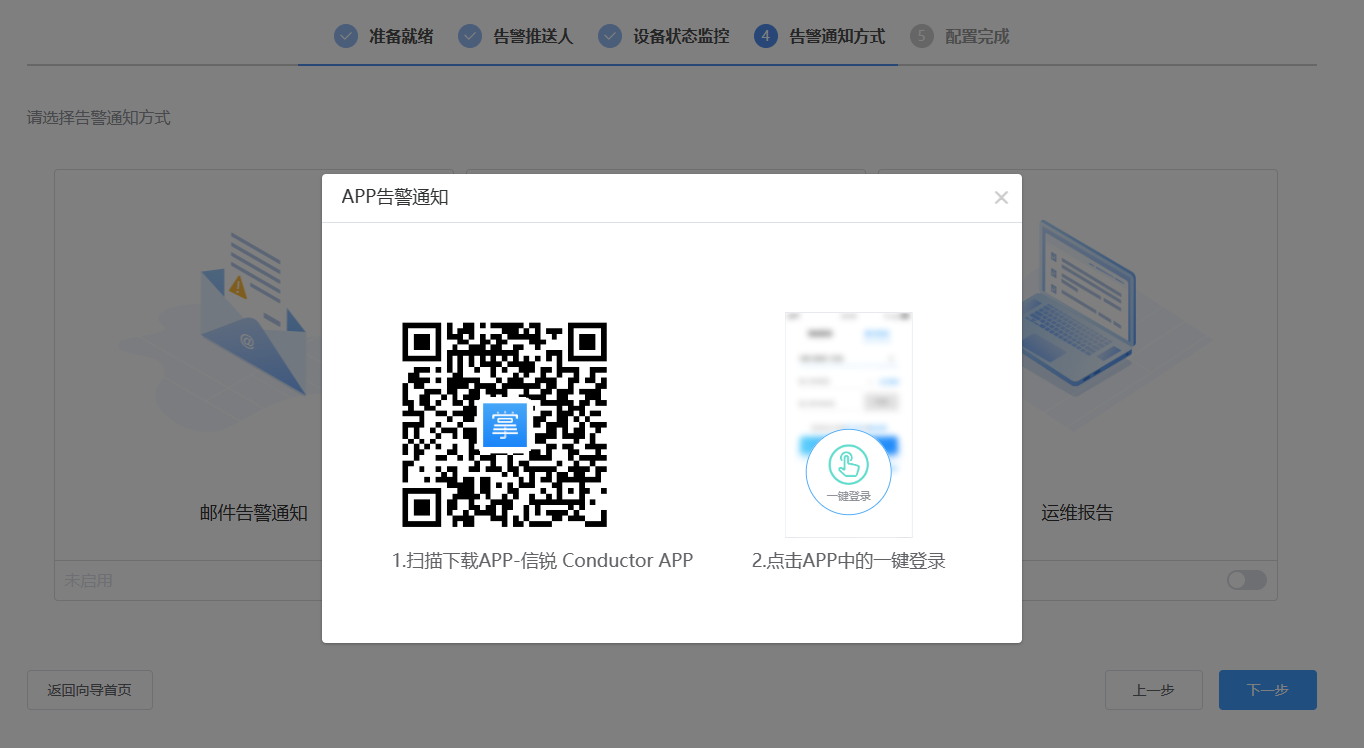Viewport: 1364px width, 748px height.
Task: Click the step number 4 circle icon
Action: click(x=766, y=37)
